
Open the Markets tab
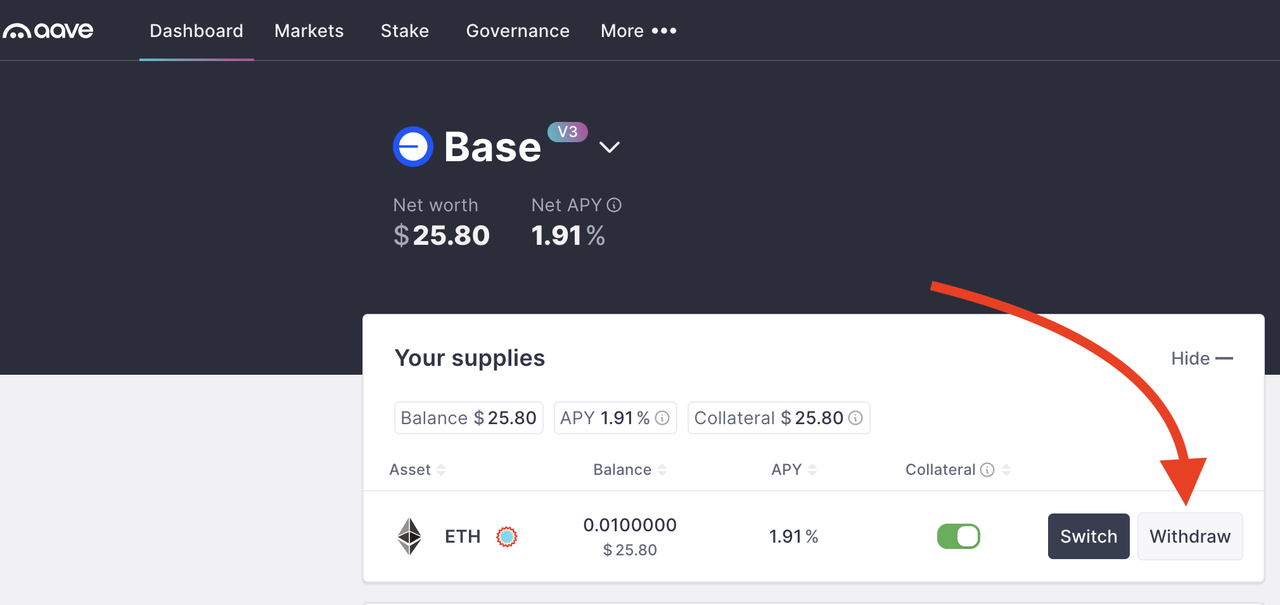point(309,31)
